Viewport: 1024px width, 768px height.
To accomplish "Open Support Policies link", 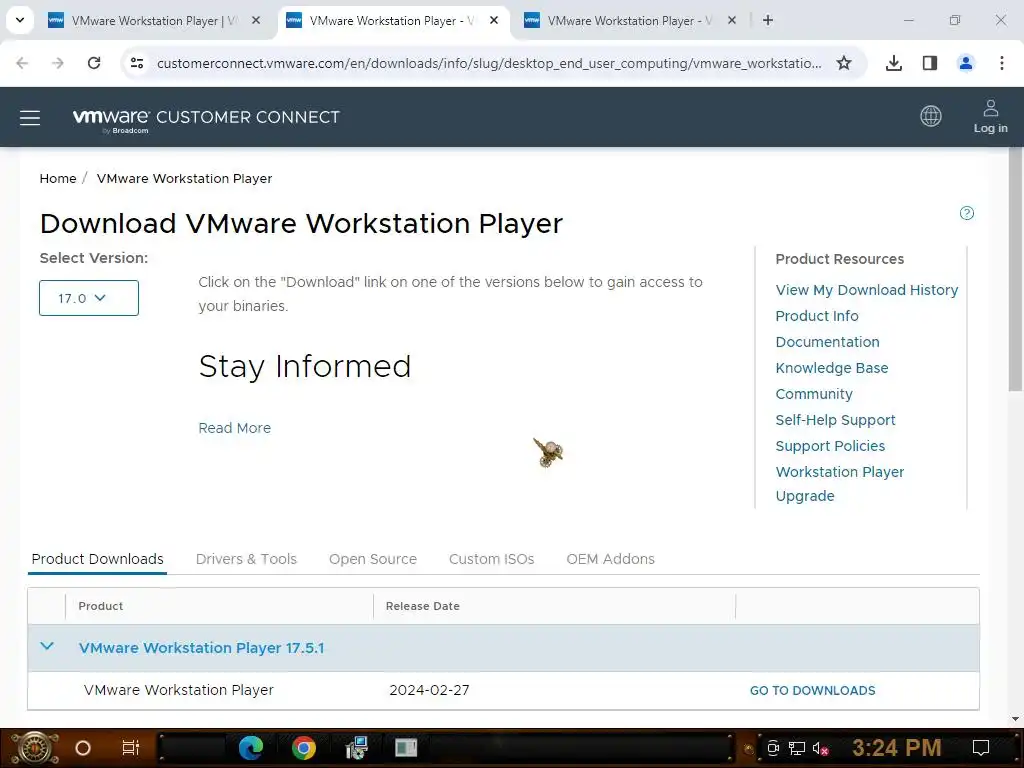I will tap(830, 446).
